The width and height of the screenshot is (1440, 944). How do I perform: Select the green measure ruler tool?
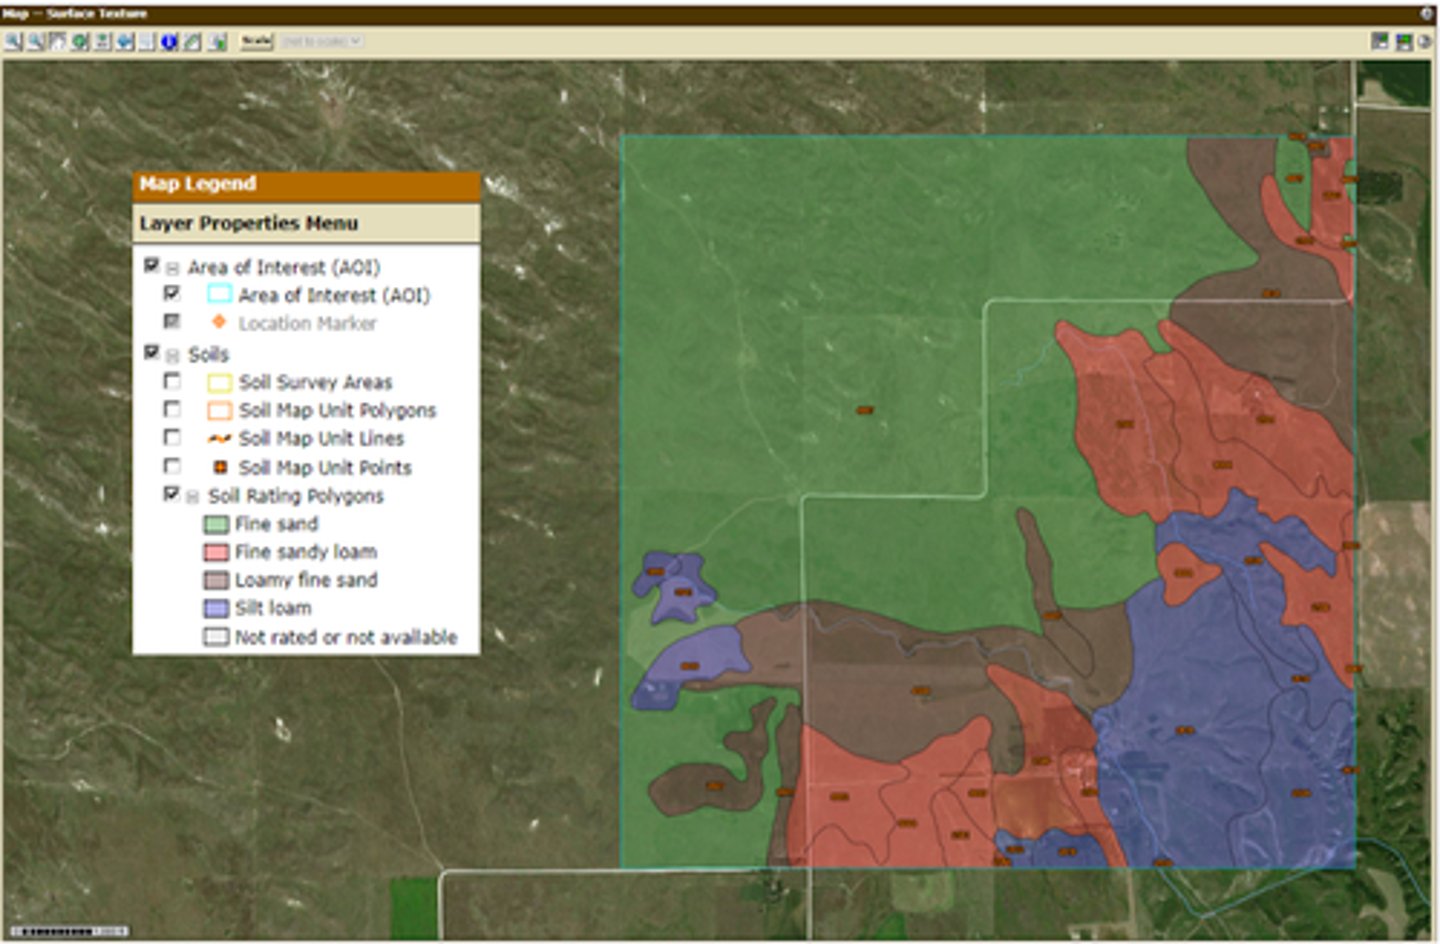[x=191, y=41]
